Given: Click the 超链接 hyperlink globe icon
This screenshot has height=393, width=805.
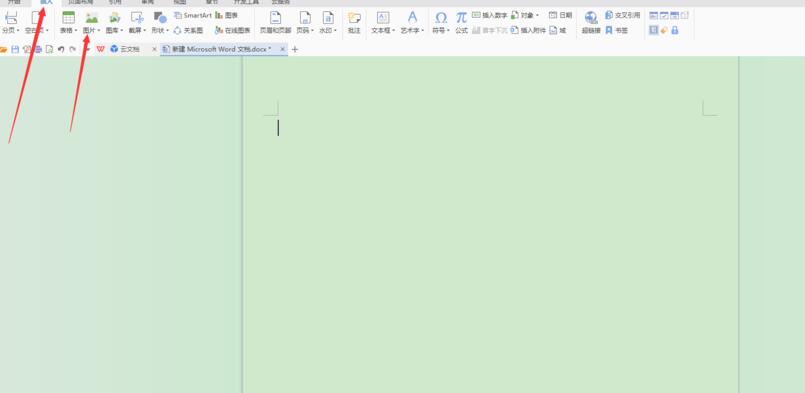Looking at the screenshot, I should (591, 18).
